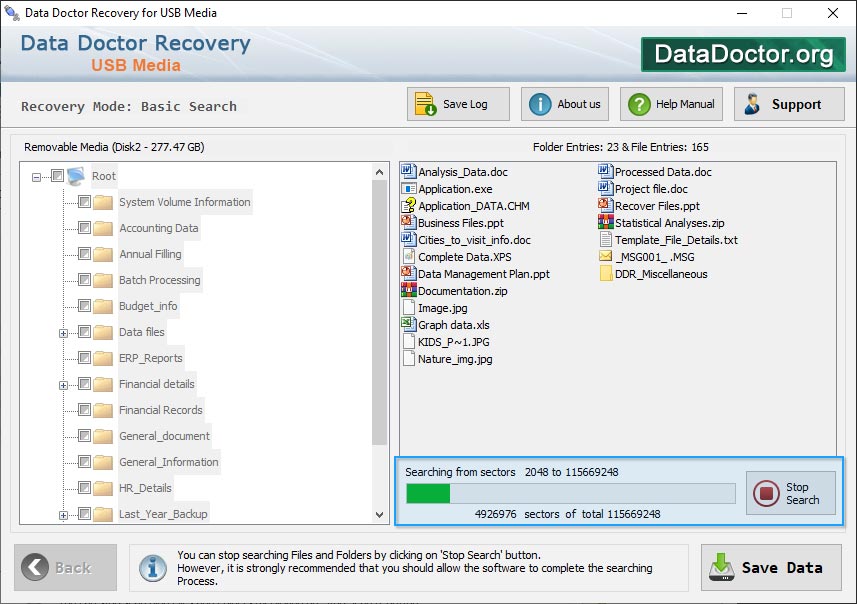The height and width of the screenshot is (604, 857).
Task: Select the KIDS_P~1.JPG file icon
Action: click(408, 342)
